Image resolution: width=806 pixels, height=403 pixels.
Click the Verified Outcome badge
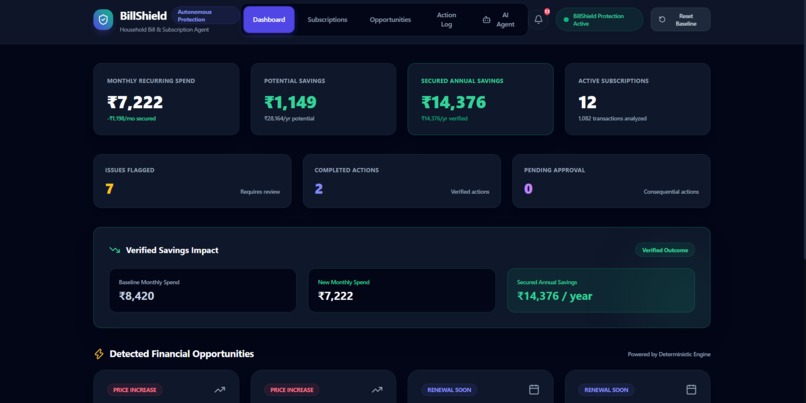[x=665, y=250]
